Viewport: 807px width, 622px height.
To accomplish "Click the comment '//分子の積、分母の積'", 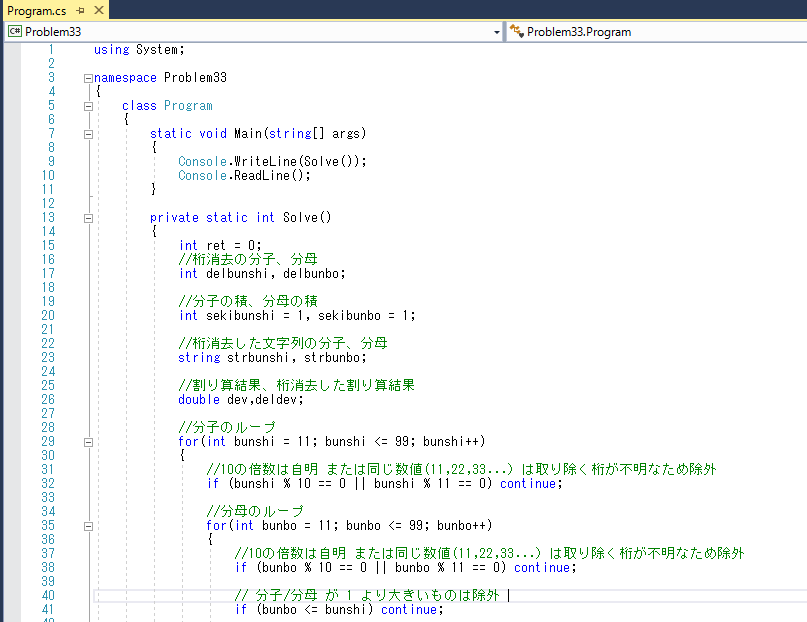I will point(248,301).
